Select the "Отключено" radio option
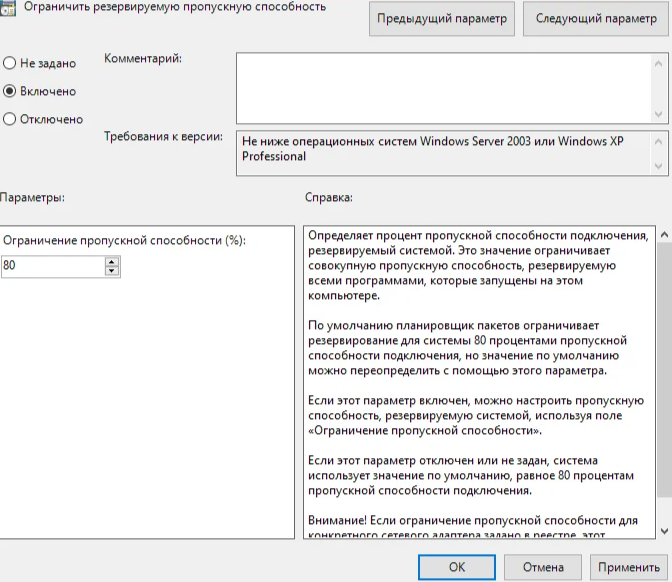This screenshot has width=672, height=582. point(10,119)
